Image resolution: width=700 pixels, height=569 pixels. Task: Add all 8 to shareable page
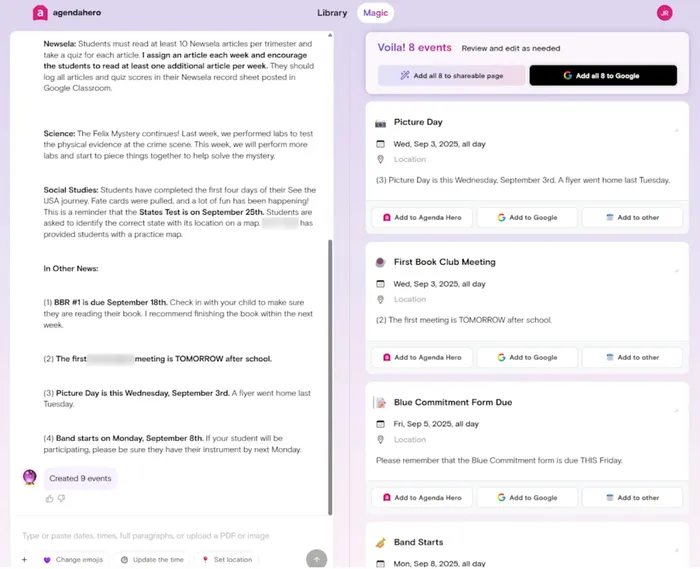point(449,75)
